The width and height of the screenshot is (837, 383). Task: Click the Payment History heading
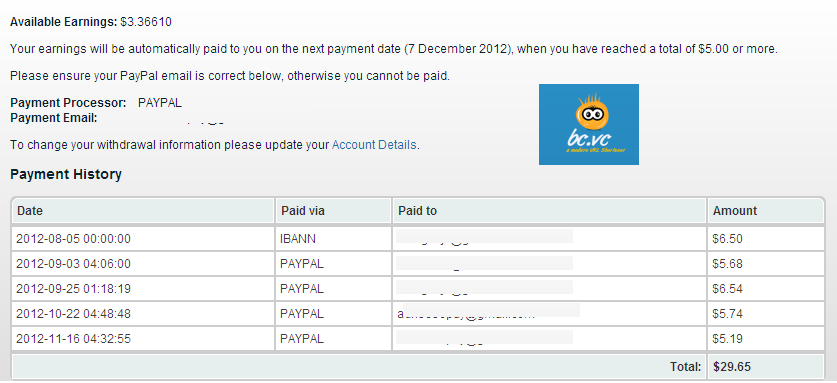(x=66, y=175)
